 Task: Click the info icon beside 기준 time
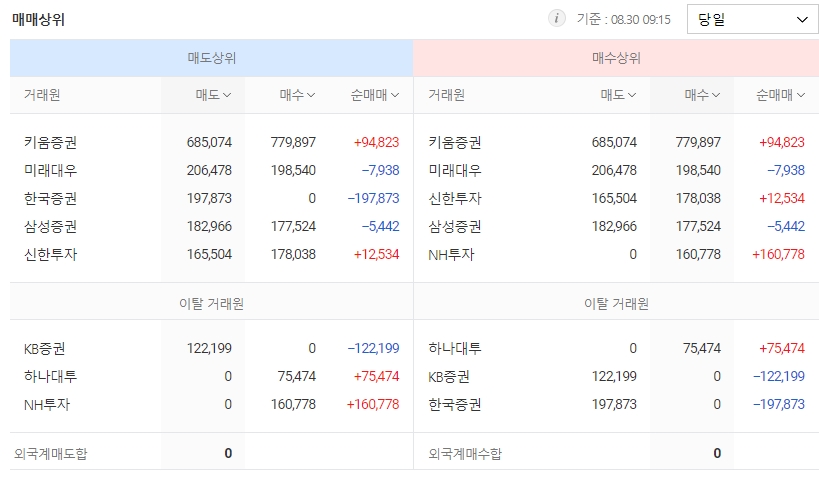[556, 19]
